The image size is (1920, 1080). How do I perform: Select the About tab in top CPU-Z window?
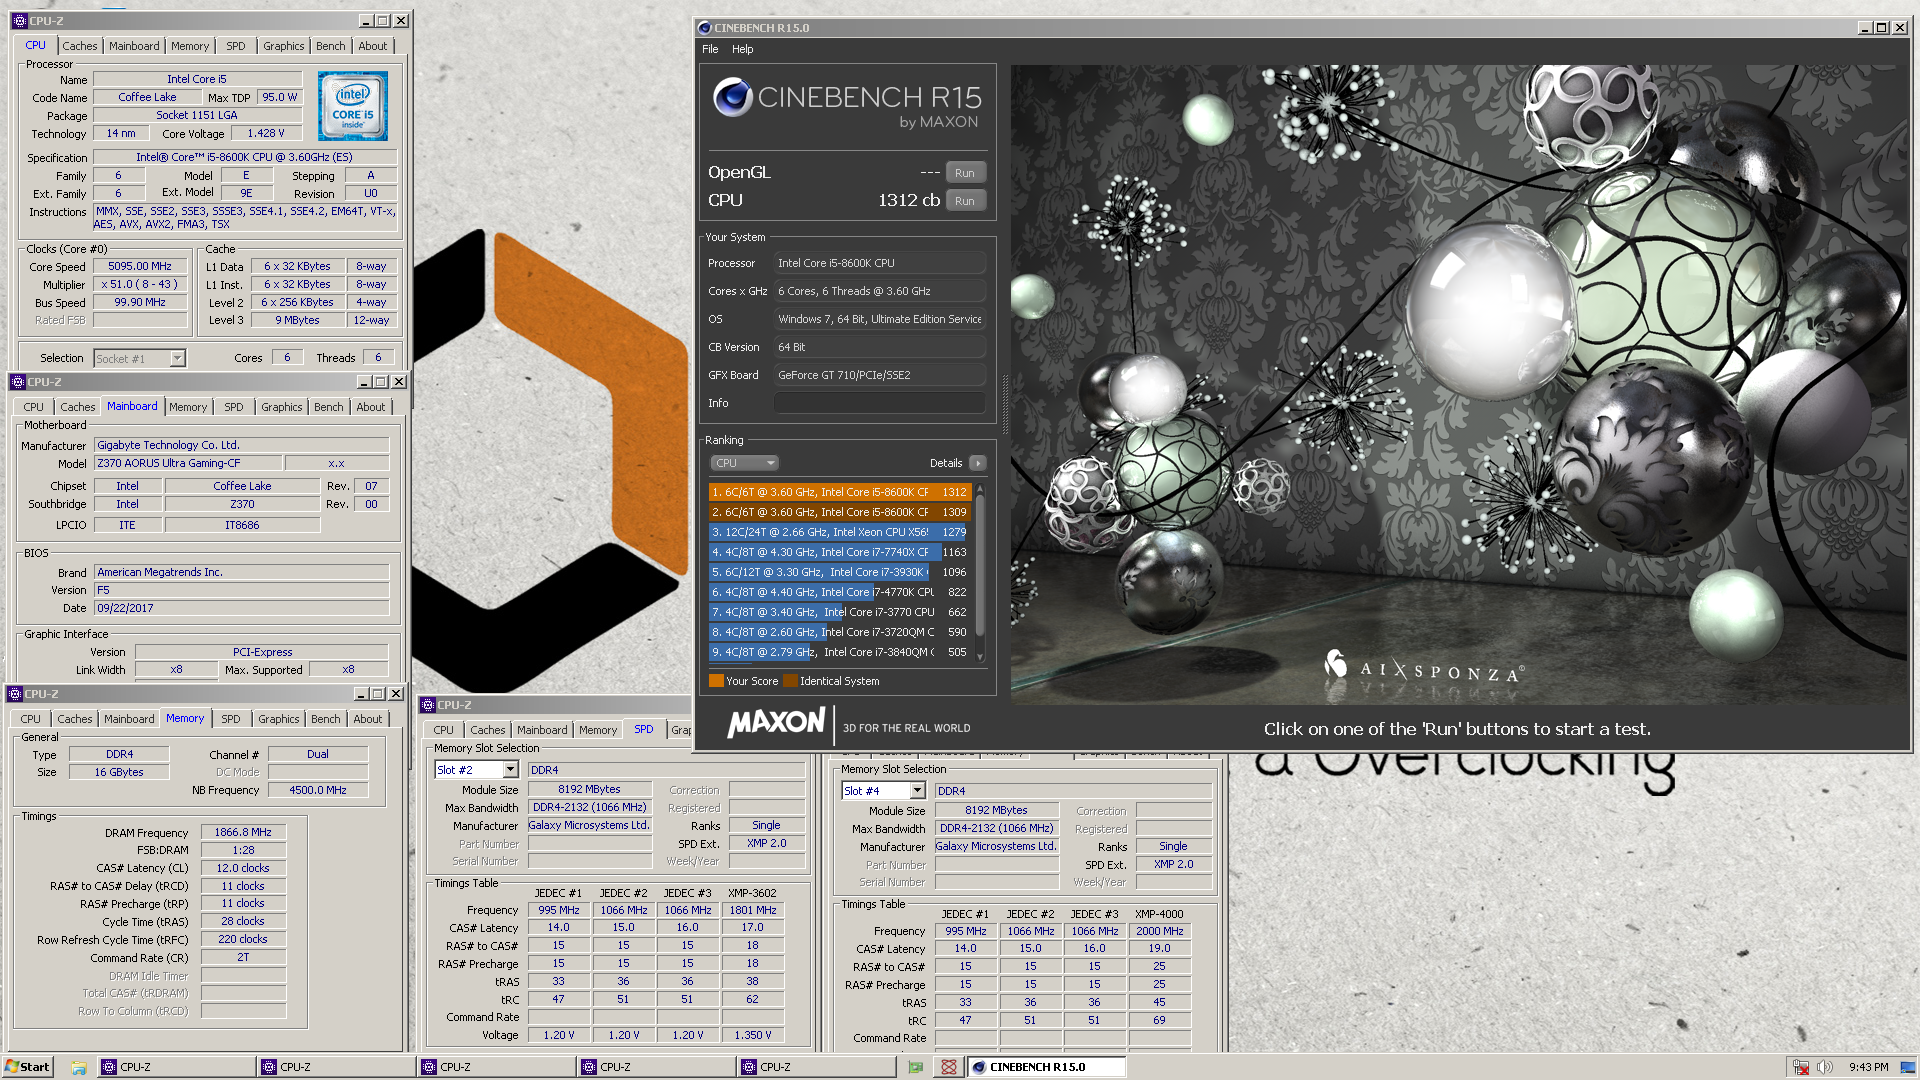[372, 46]
